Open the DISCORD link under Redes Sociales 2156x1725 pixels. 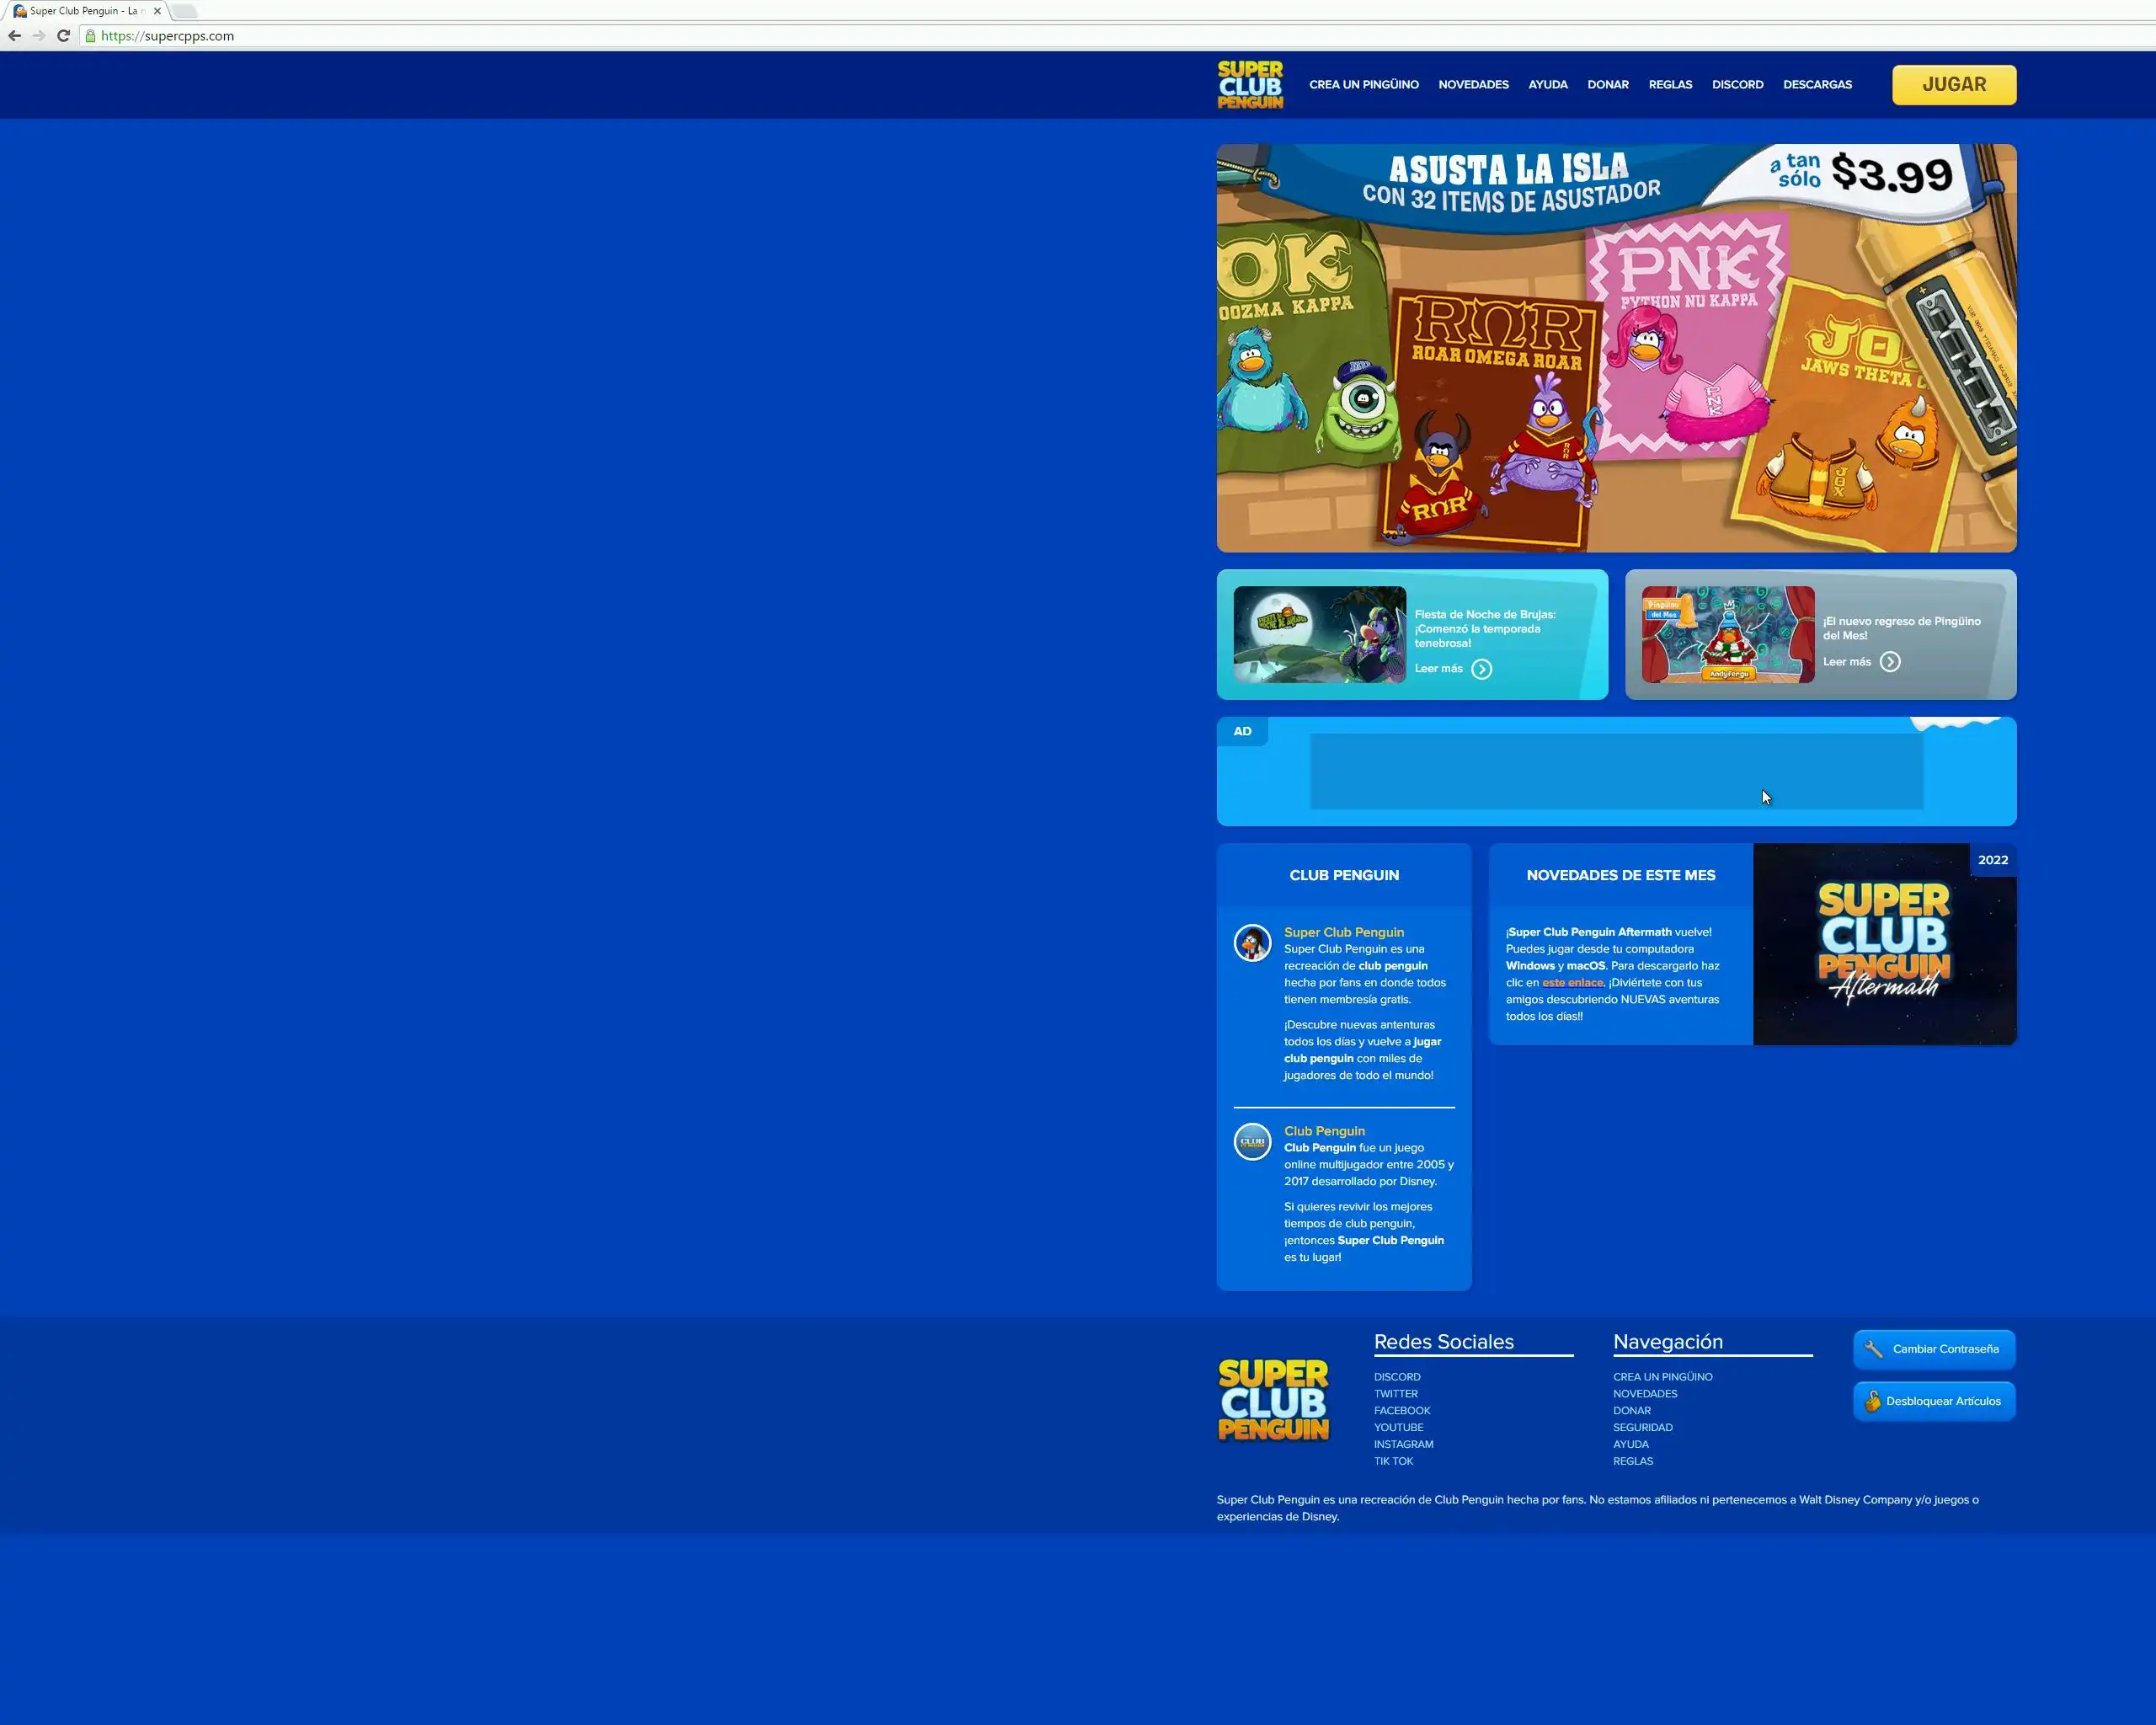tap(1396, 1377)
